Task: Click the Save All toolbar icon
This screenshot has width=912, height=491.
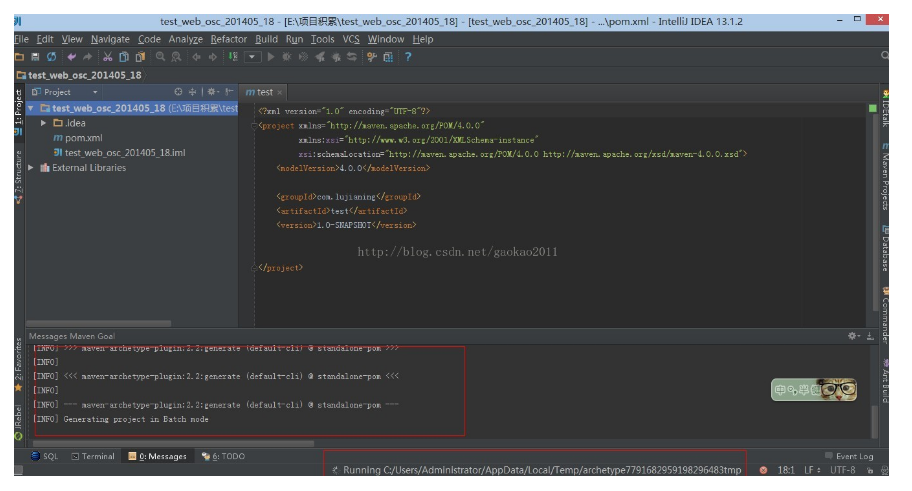Action: point(34,56)
